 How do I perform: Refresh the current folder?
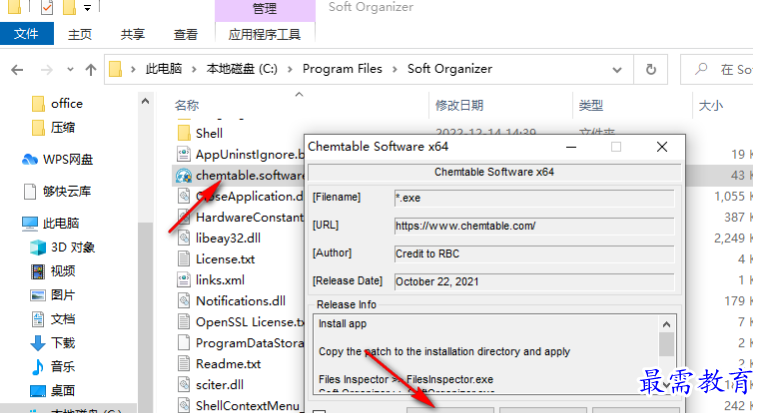[x=651, y=70]
